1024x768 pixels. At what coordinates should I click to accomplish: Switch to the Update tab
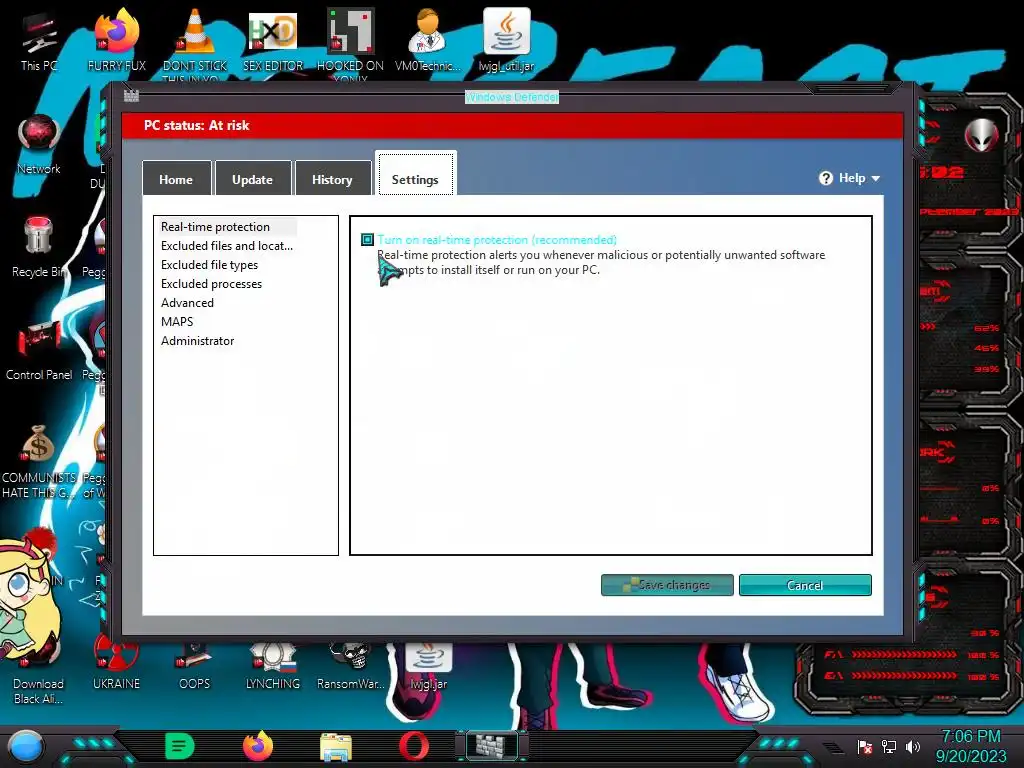253,179
